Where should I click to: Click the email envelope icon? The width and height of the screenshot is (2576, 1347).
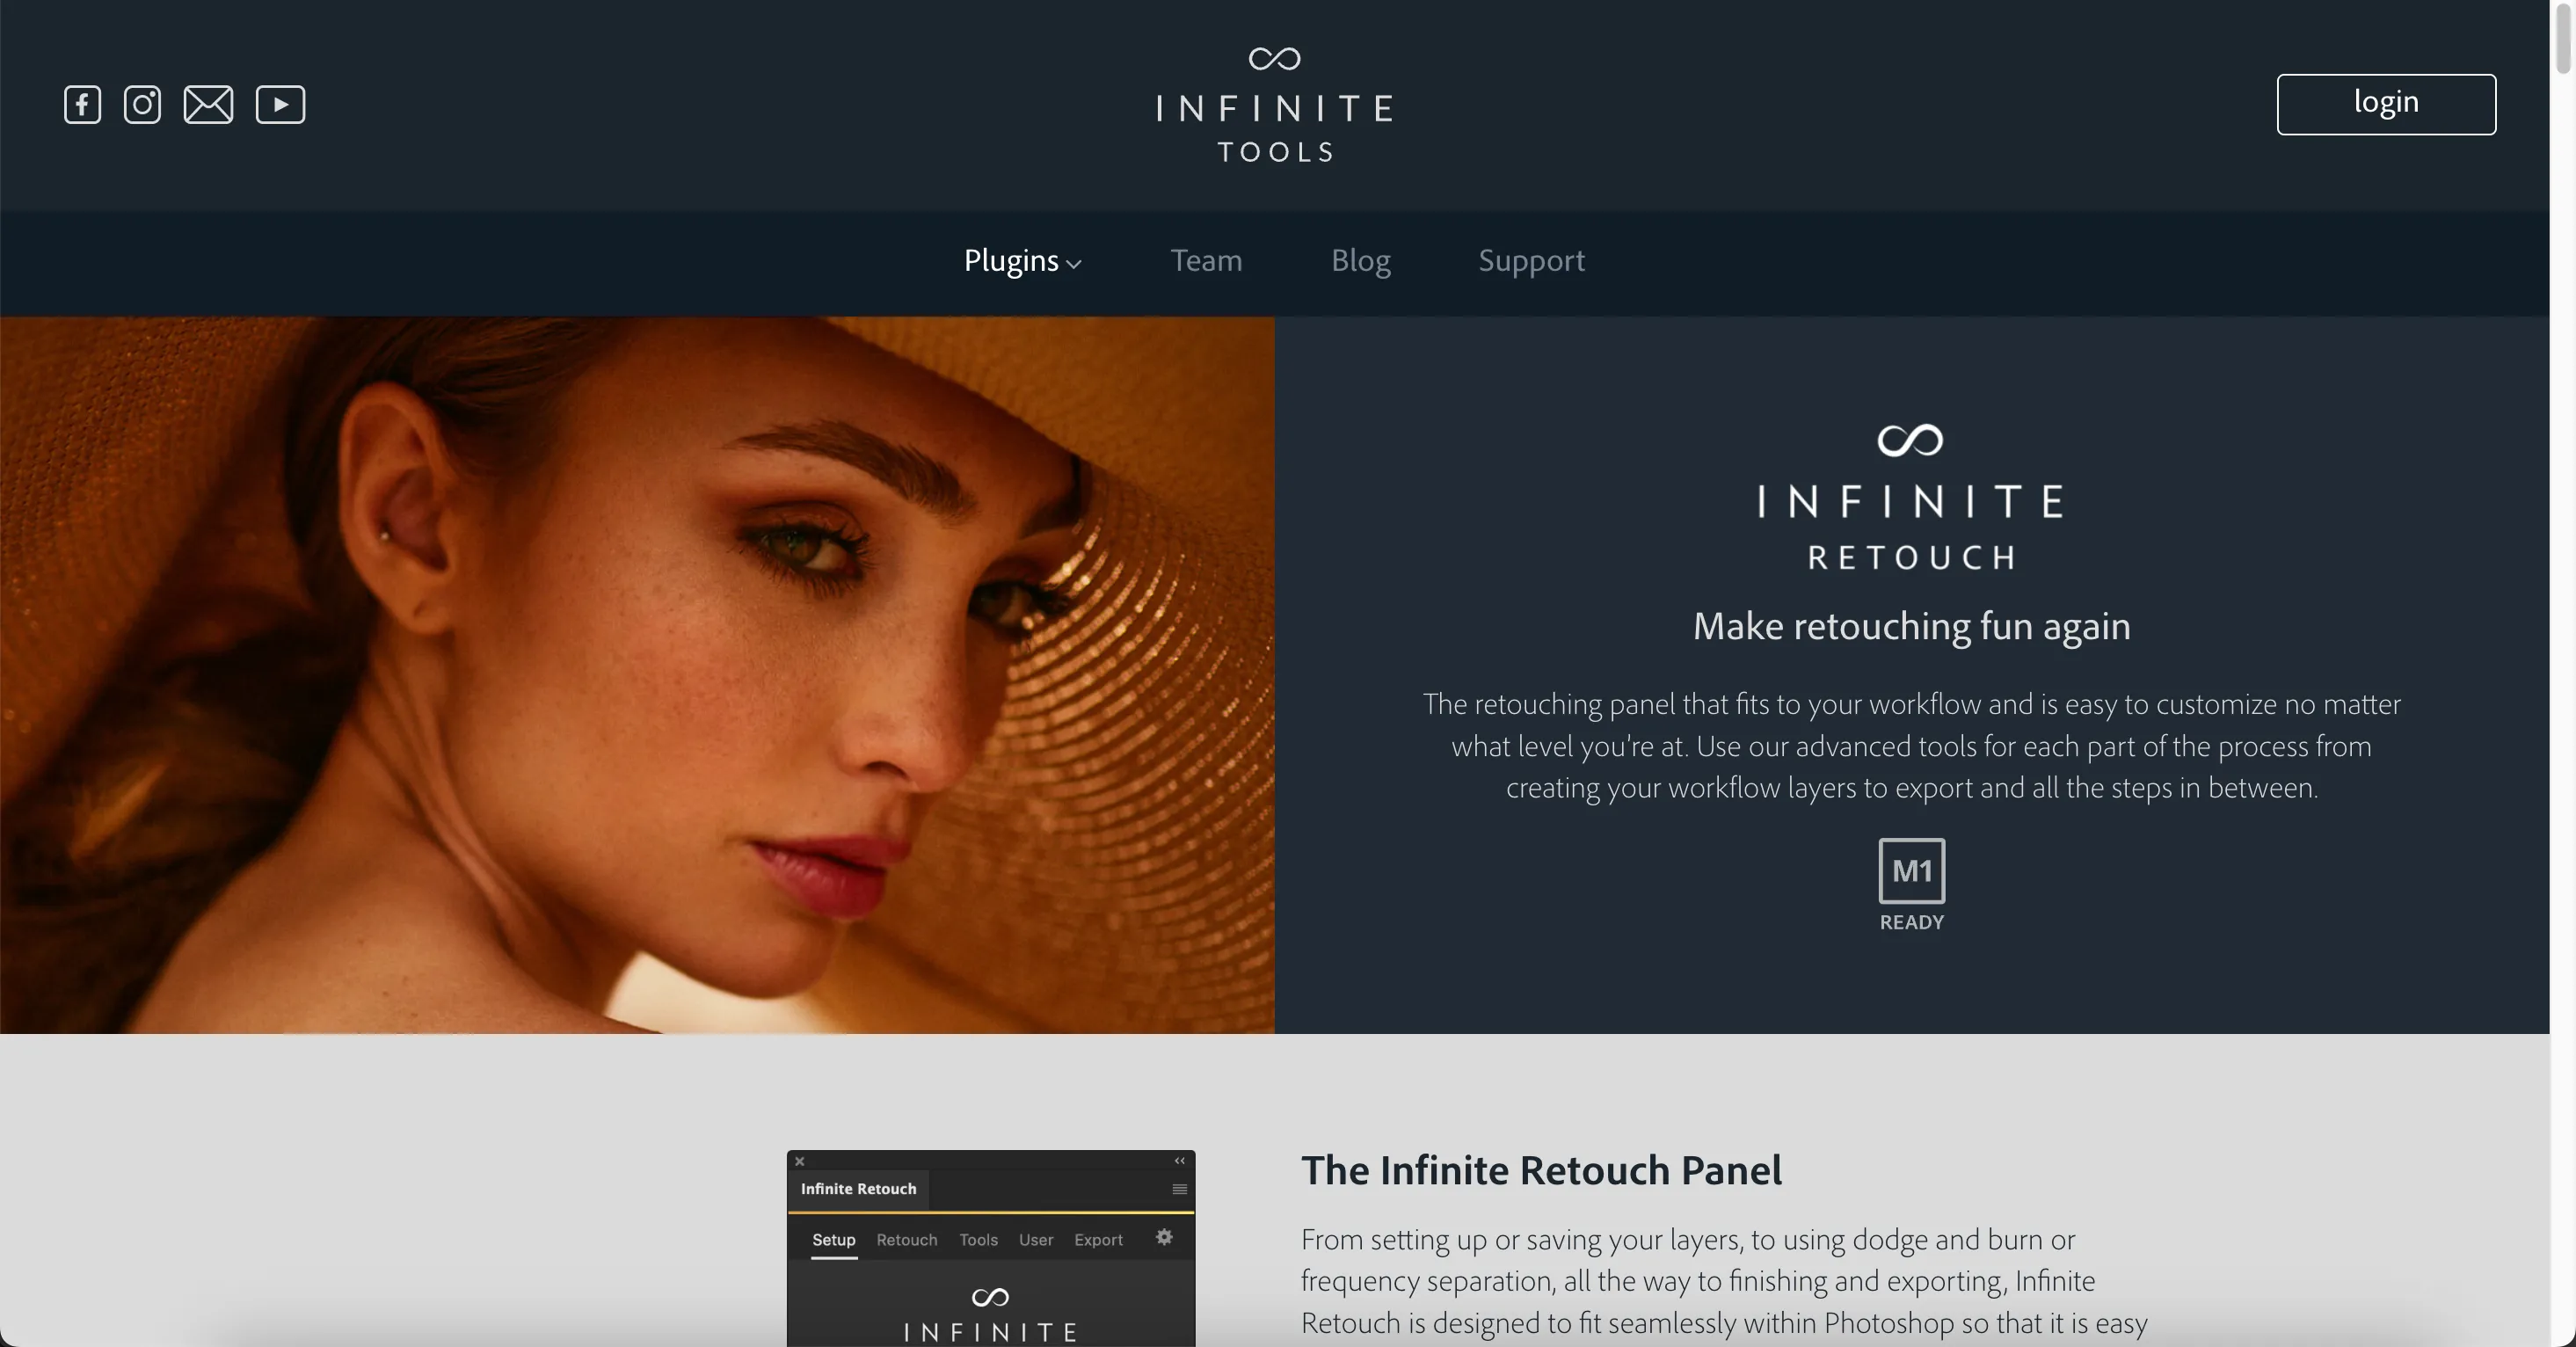tap(208, 105)
